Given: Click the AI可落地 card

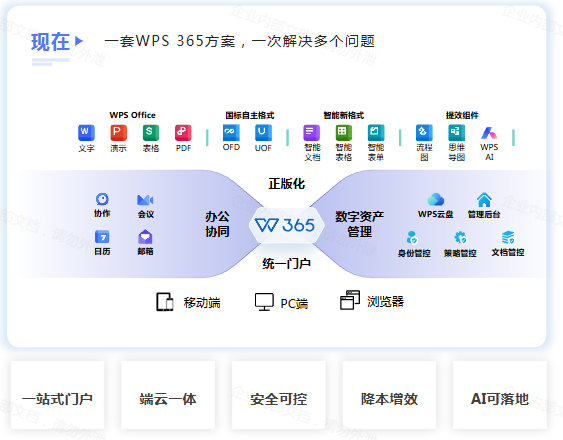Looking at the screenshot, I should (x=500, y=395).
